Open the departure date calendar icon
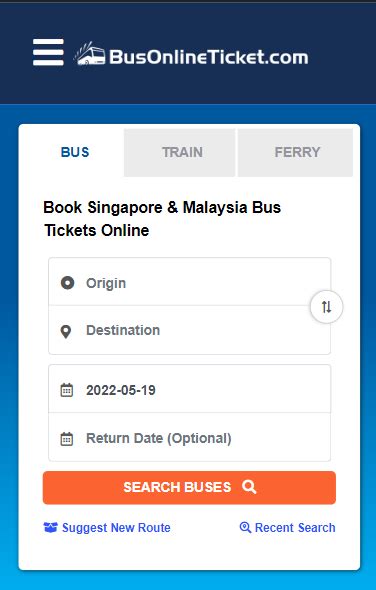 (x=67, y=390)
